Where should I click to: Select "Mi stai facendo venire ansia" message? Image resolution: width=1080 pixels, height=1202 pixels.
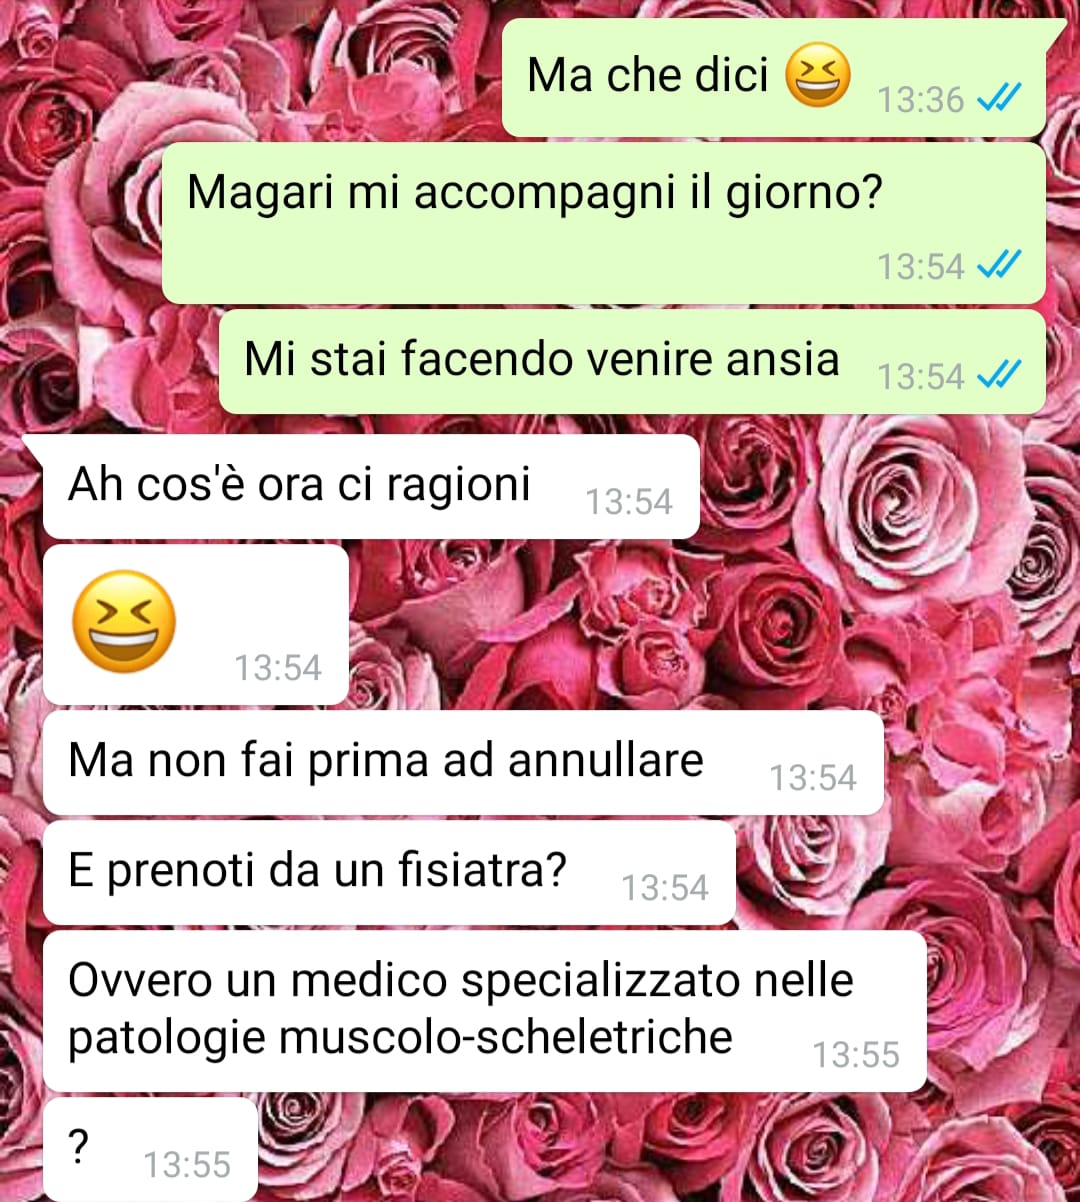(x=632, y=361)
